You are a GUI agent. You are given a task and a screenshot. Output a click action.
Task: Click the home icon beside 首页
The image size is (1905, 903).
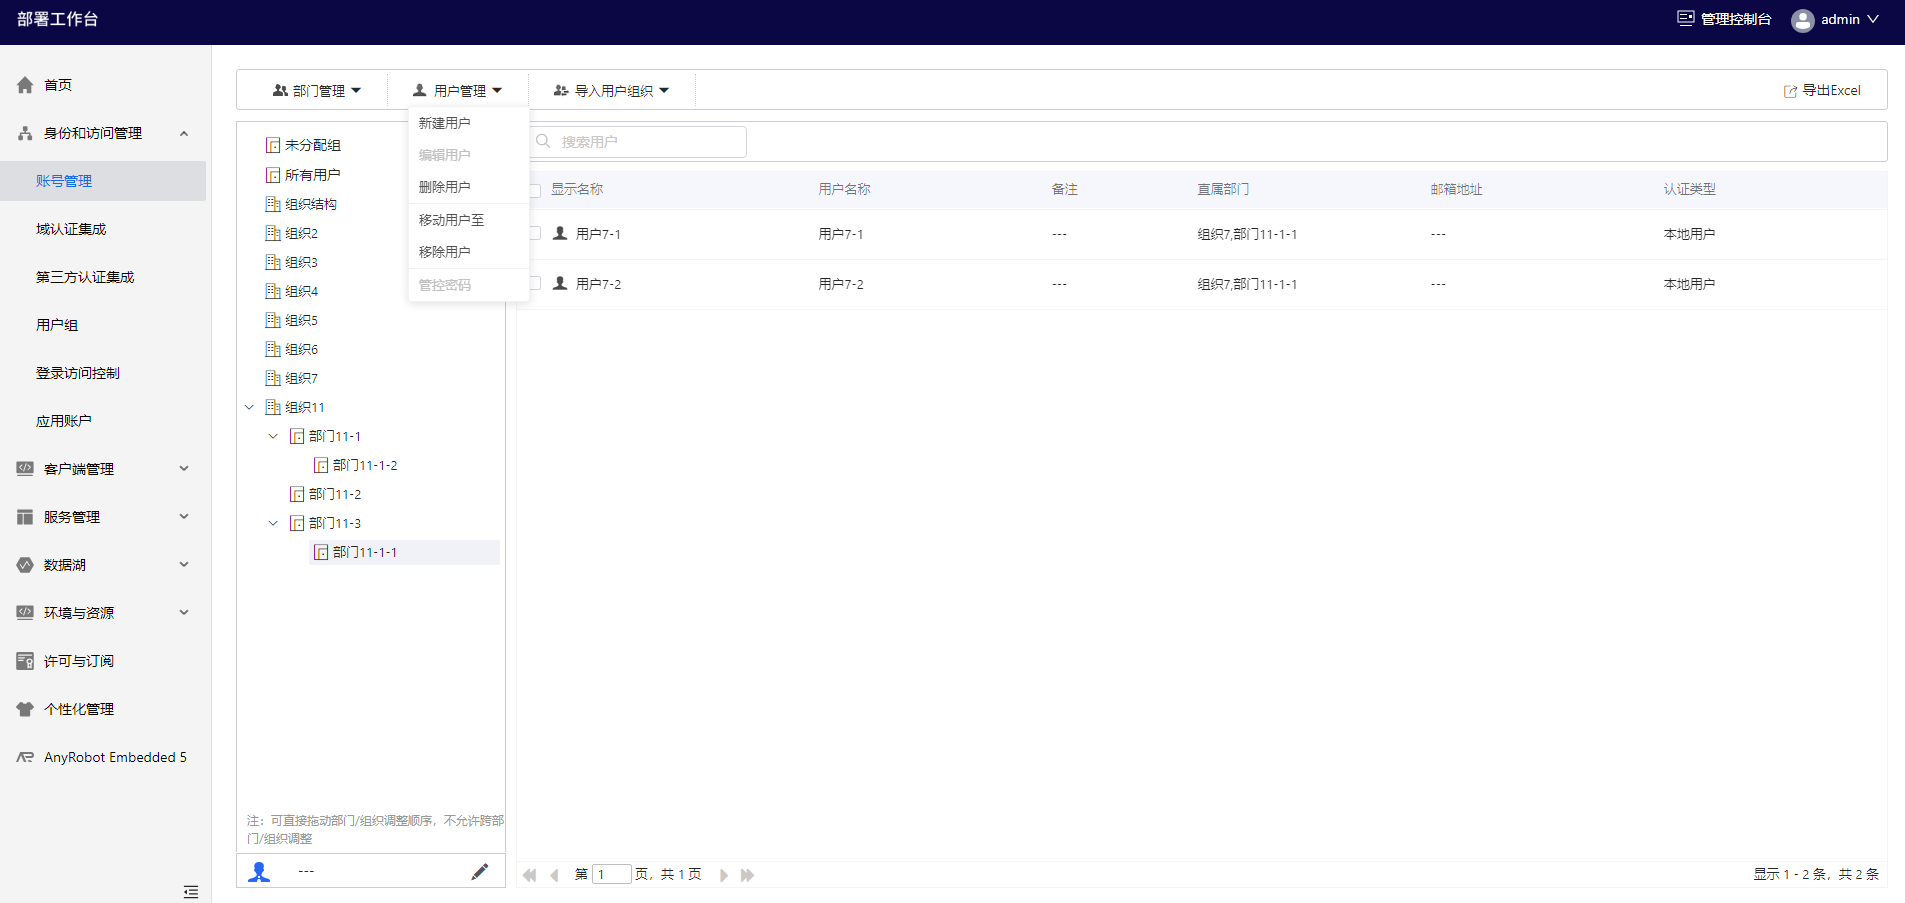(25, 85)
